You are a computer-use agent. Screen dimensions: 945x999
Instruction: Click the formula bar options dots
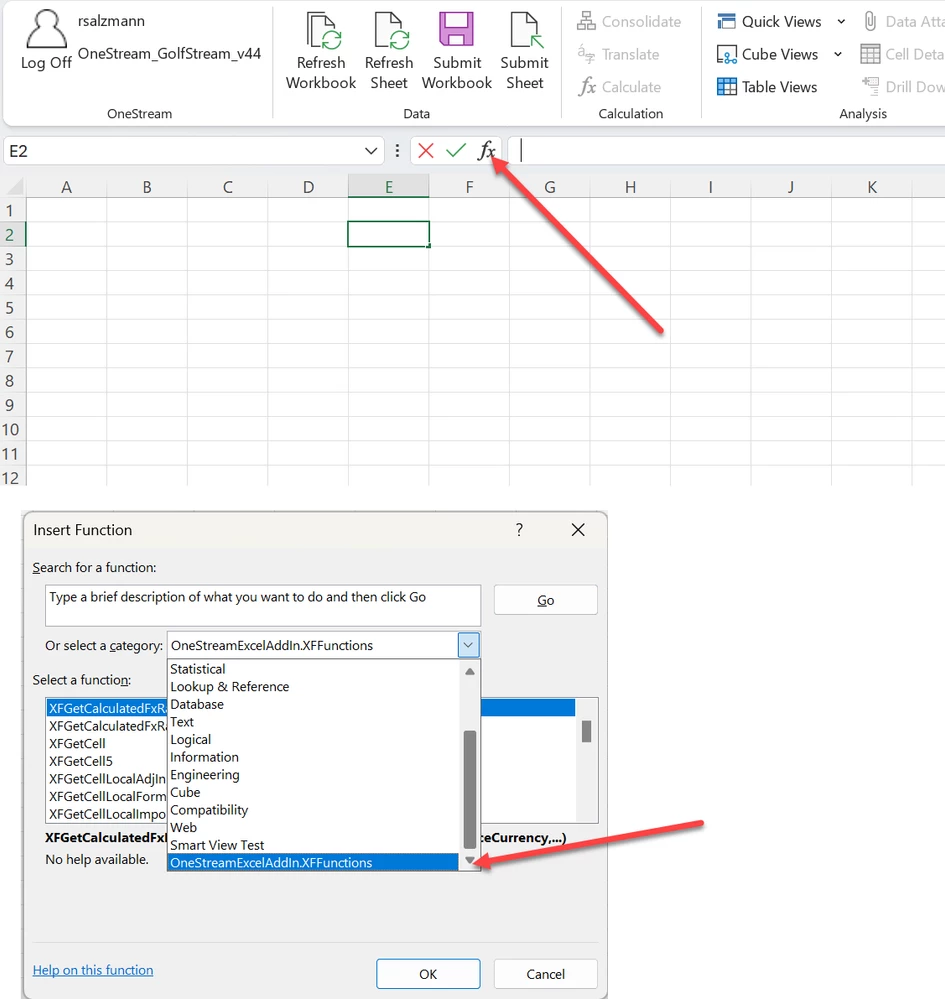tap(397, 151)
